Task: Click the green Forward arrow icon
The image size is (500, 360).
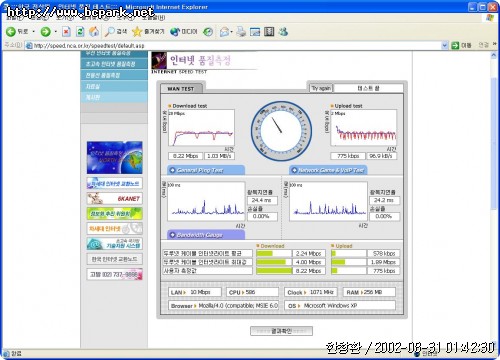Action: coord(45,32)
